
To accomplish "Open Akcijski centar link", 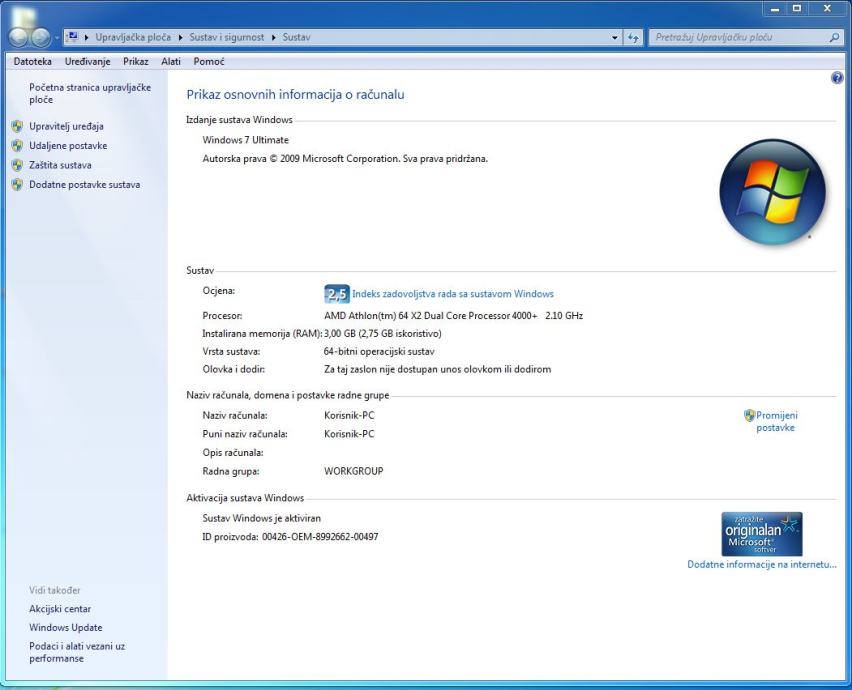I will 60,609.
